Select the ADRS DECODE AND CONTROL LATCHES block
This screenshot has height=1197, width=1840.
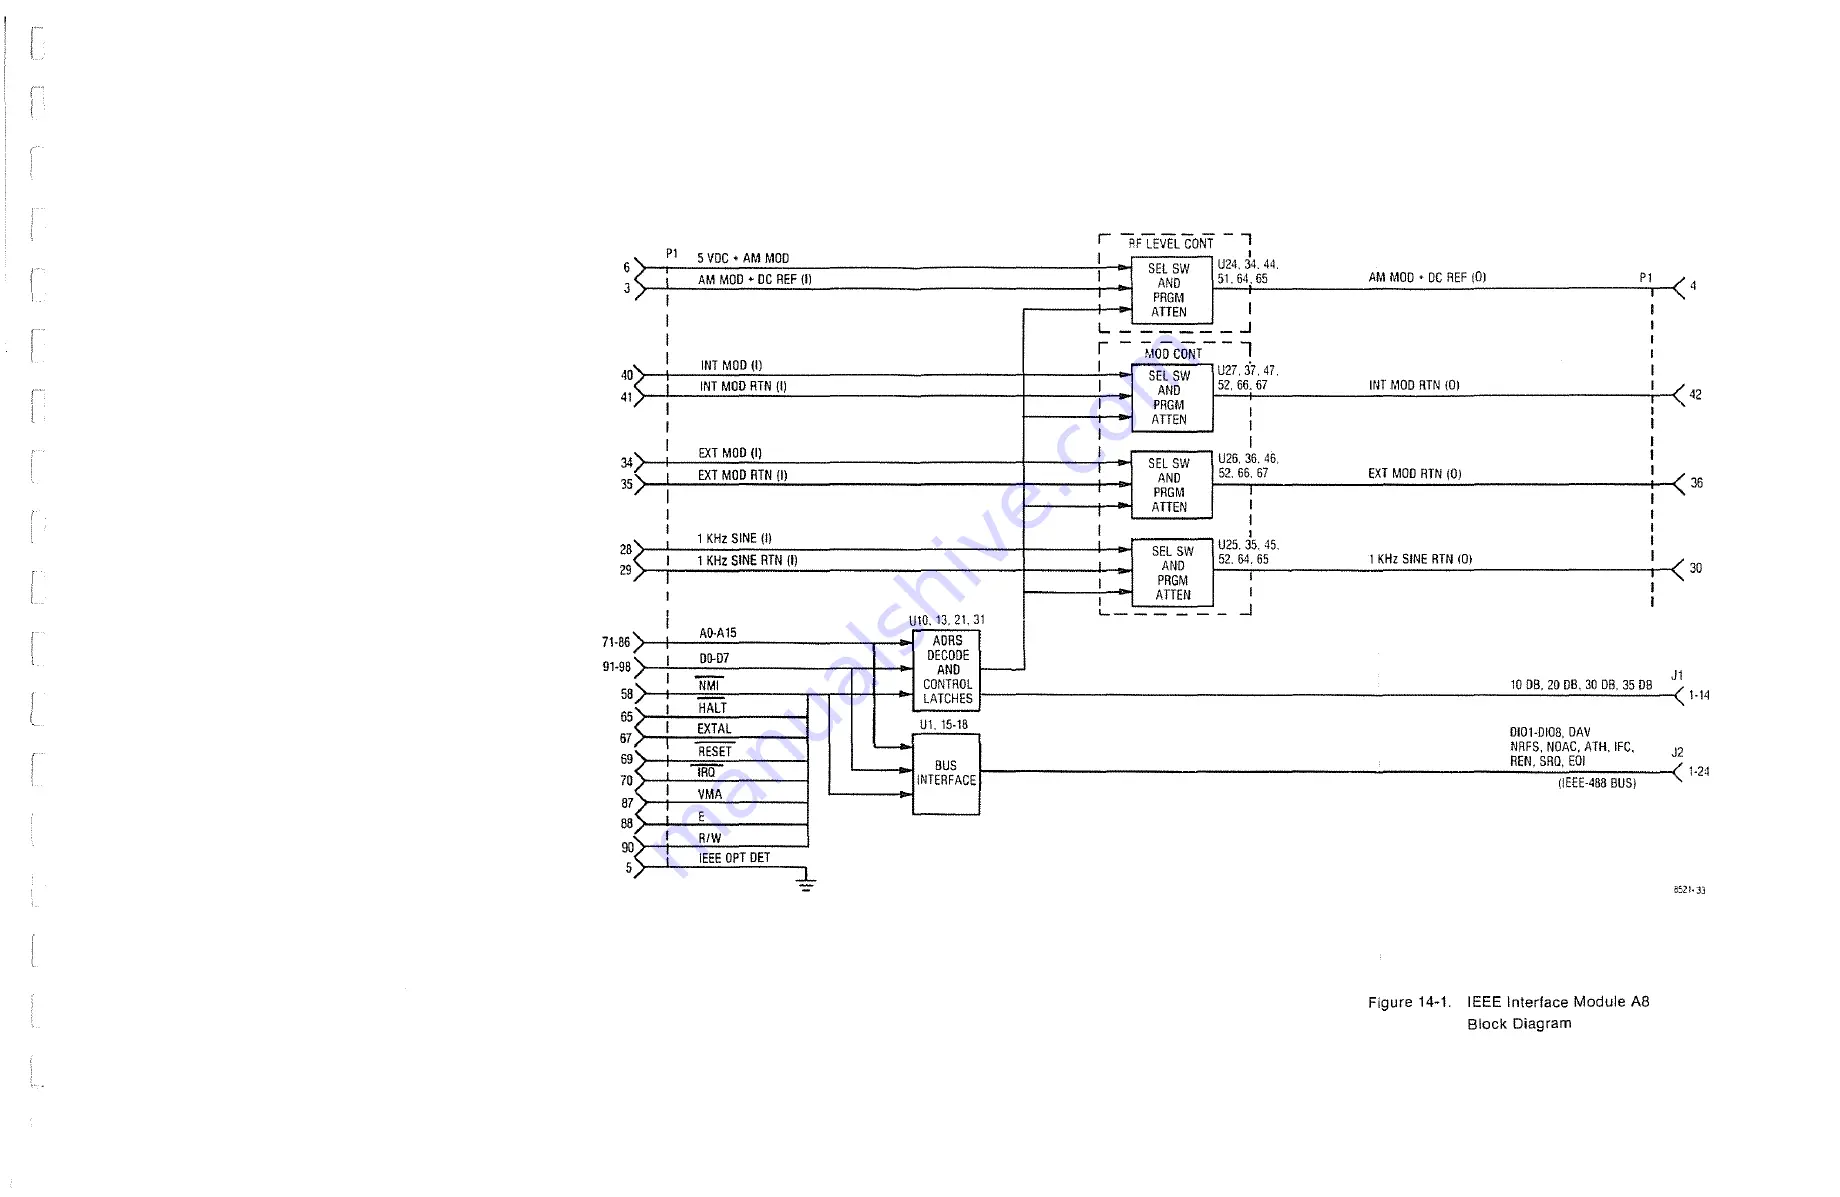tap(946, 670)
